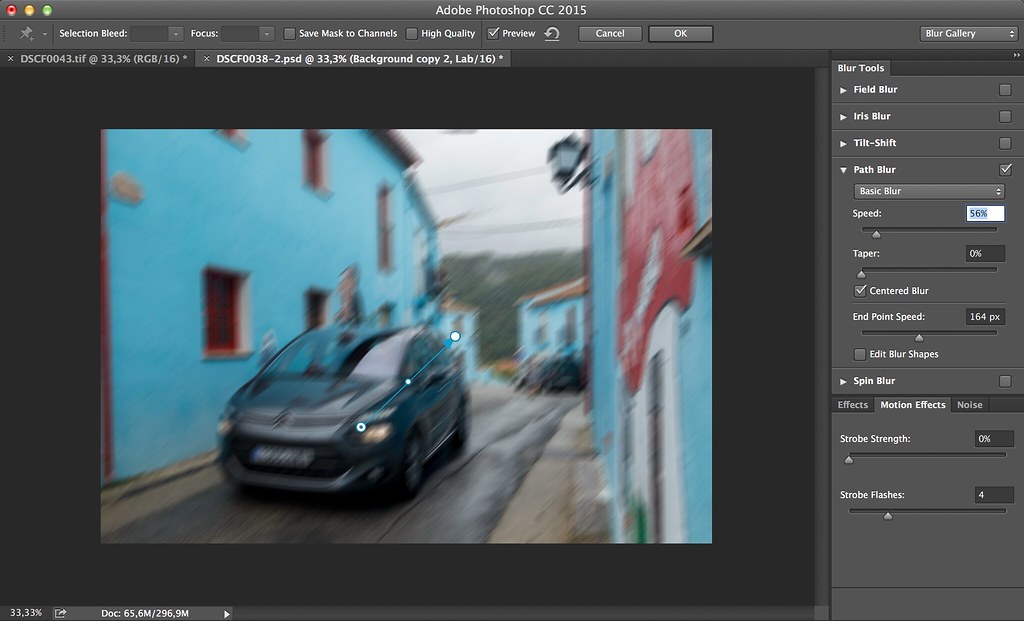The height and width of the screenshot is (621, 1024).
Task: Select the path blur upper end point
Action: [455, 336]
